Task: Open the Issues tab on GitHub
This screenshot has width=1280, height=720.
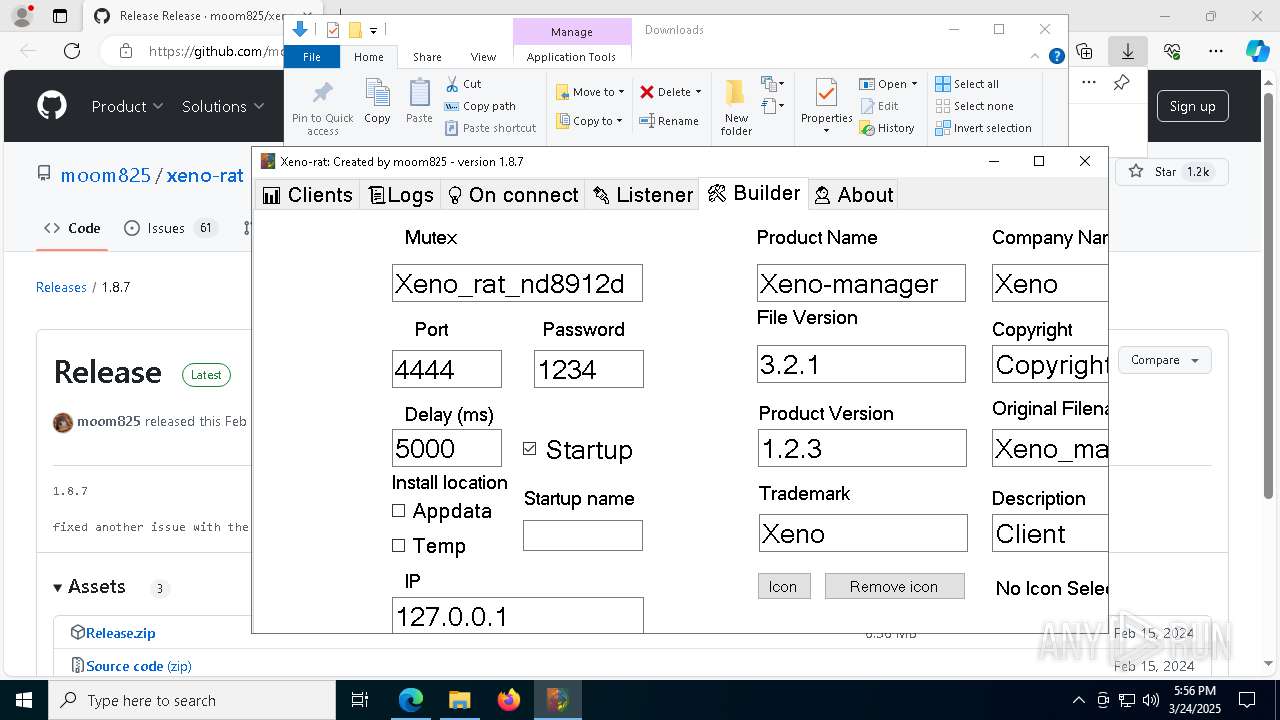Action: tap(169, 228)
